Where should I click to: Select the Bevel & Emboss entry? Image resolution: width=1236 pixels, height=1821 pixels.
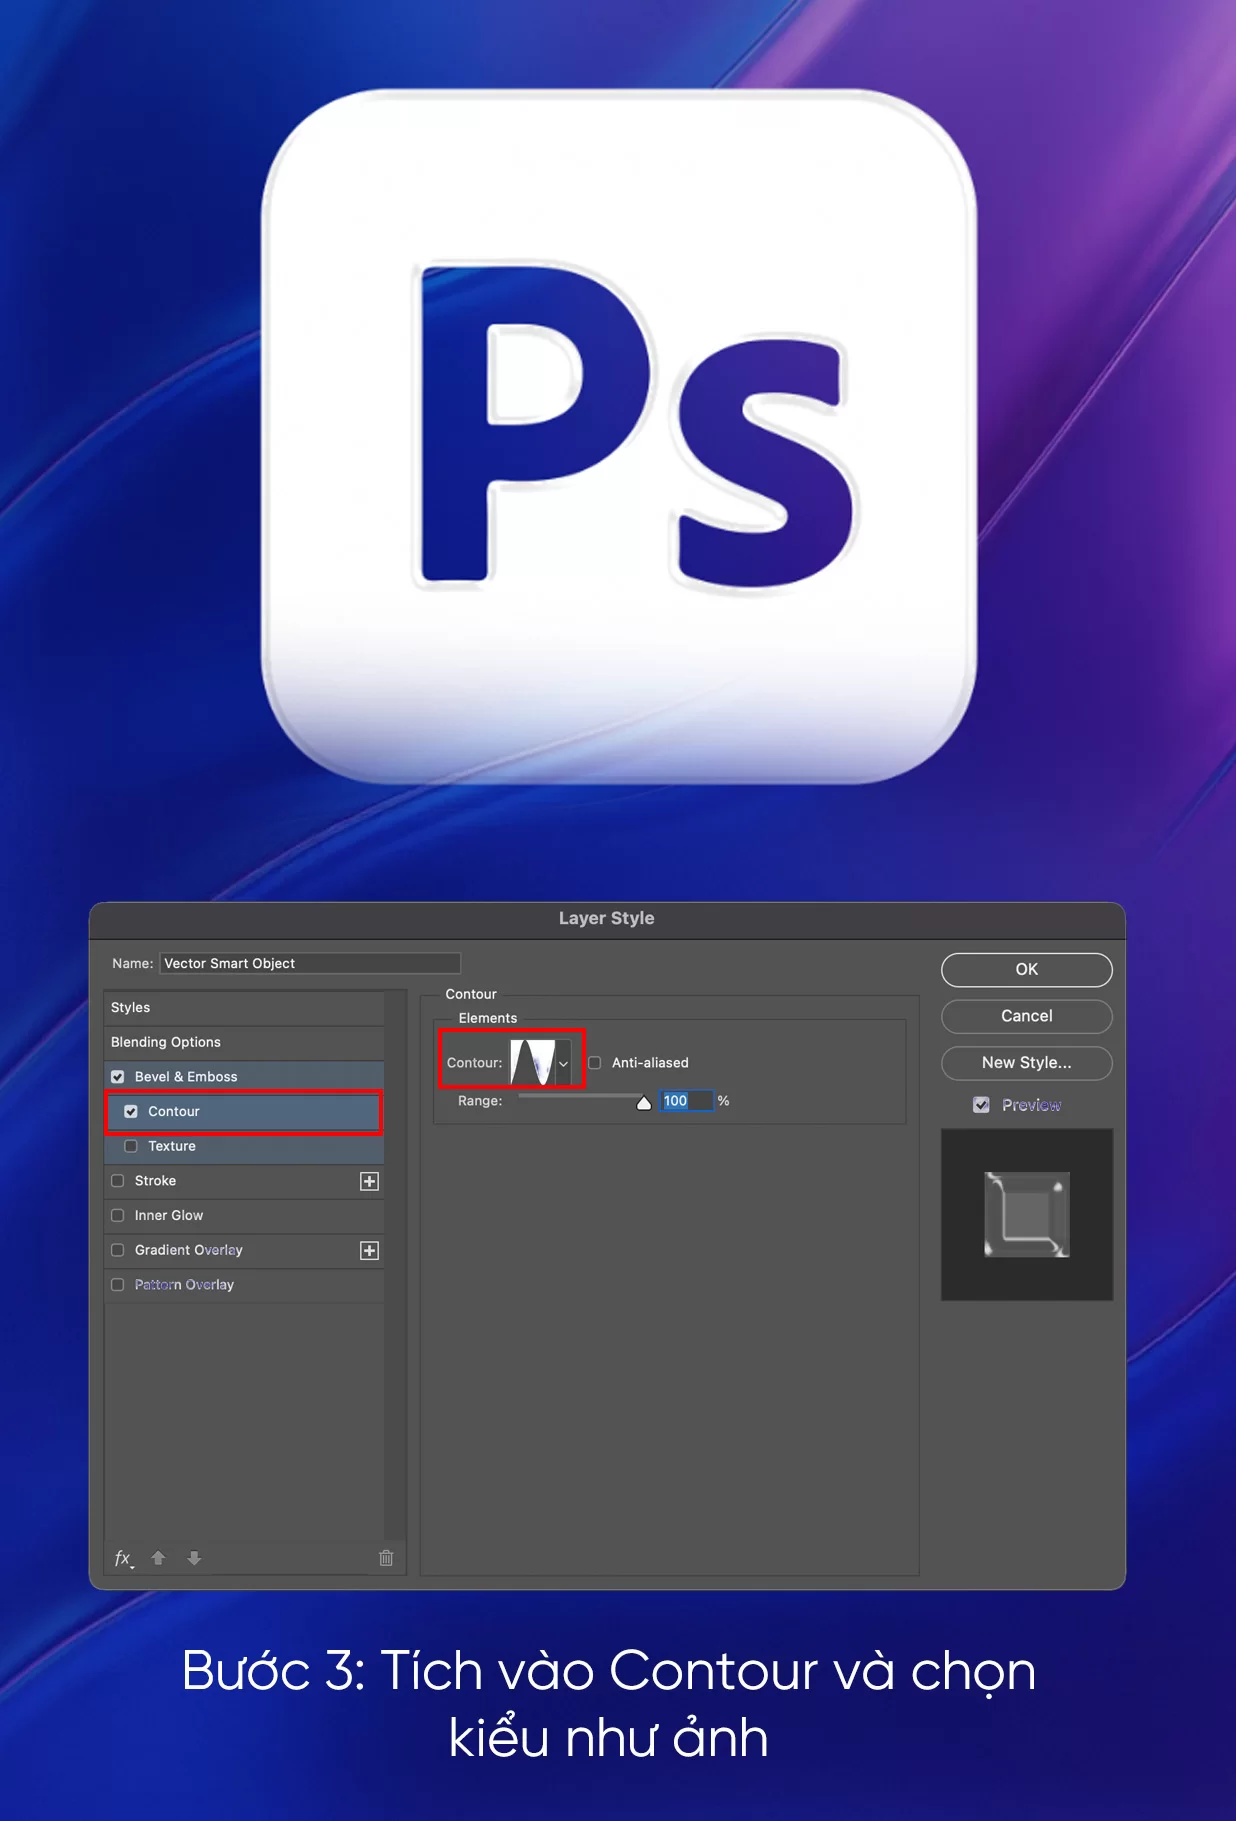click(x=186, y=1077)
